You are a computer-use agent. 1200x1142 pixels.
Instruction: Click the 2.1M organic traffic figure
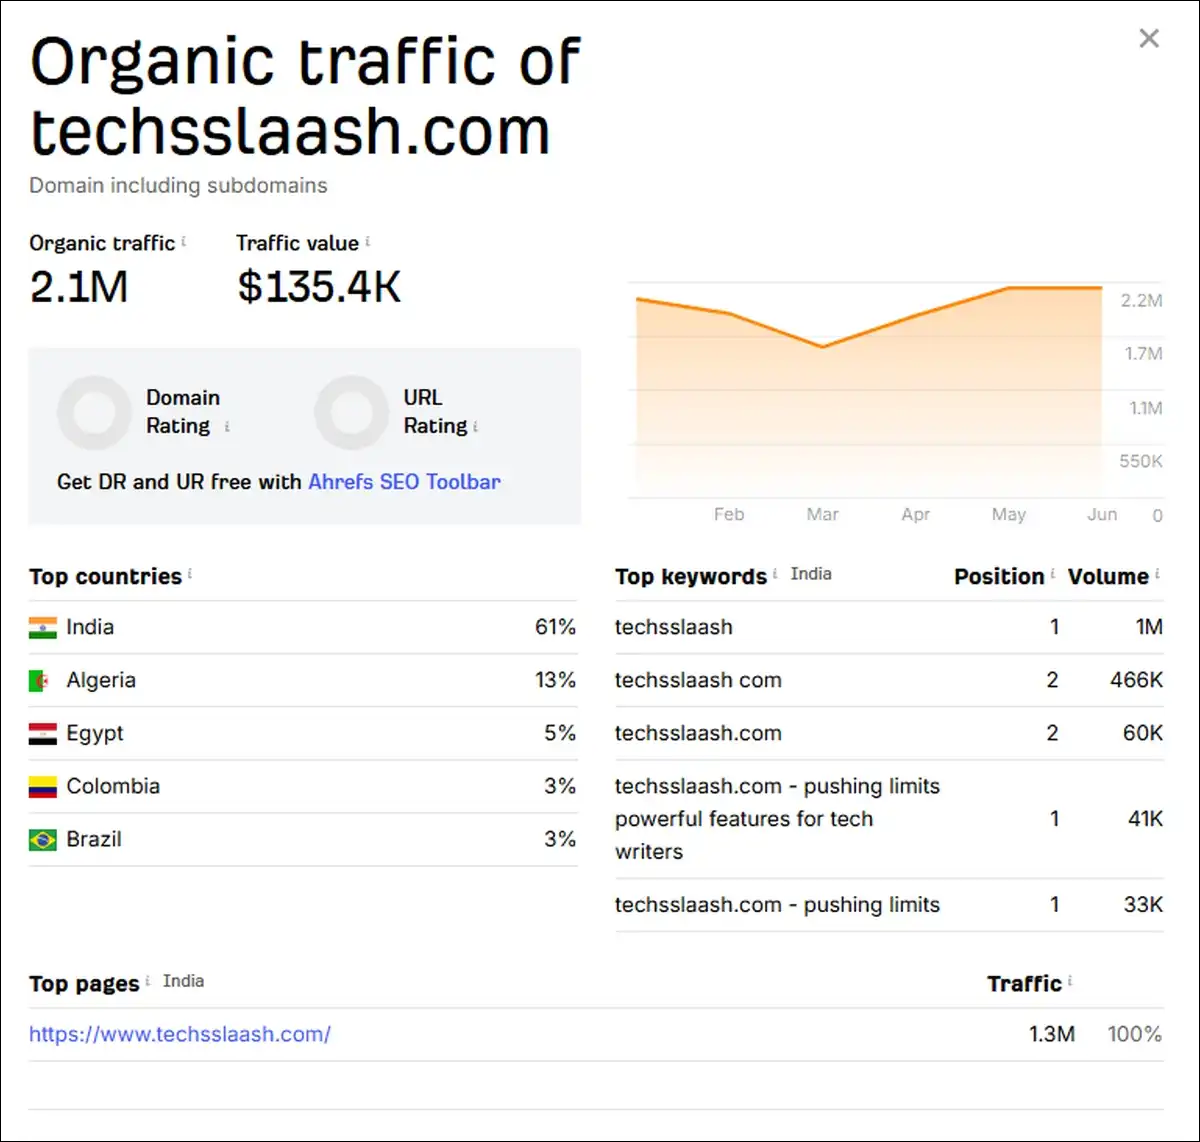pyautogui.click(x=79, y=288)
